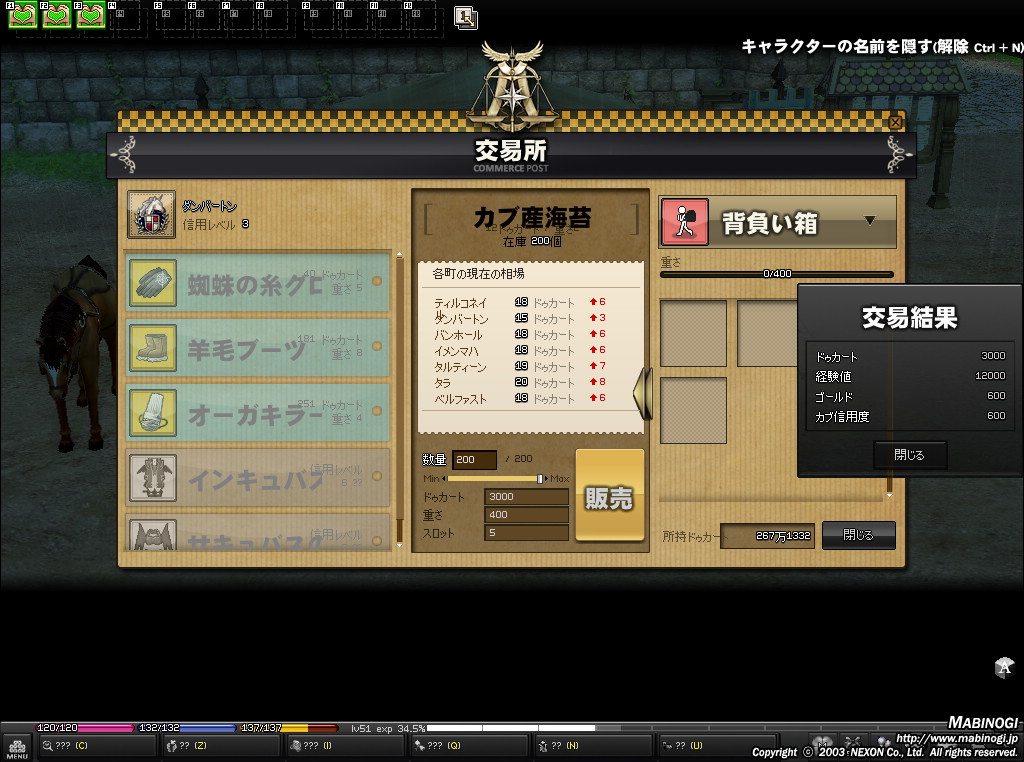The width and height of the screenshot is (1024, 762).
Task: Activate the F2 green heart hotkey skill
Action: click(x=56, y=15)
